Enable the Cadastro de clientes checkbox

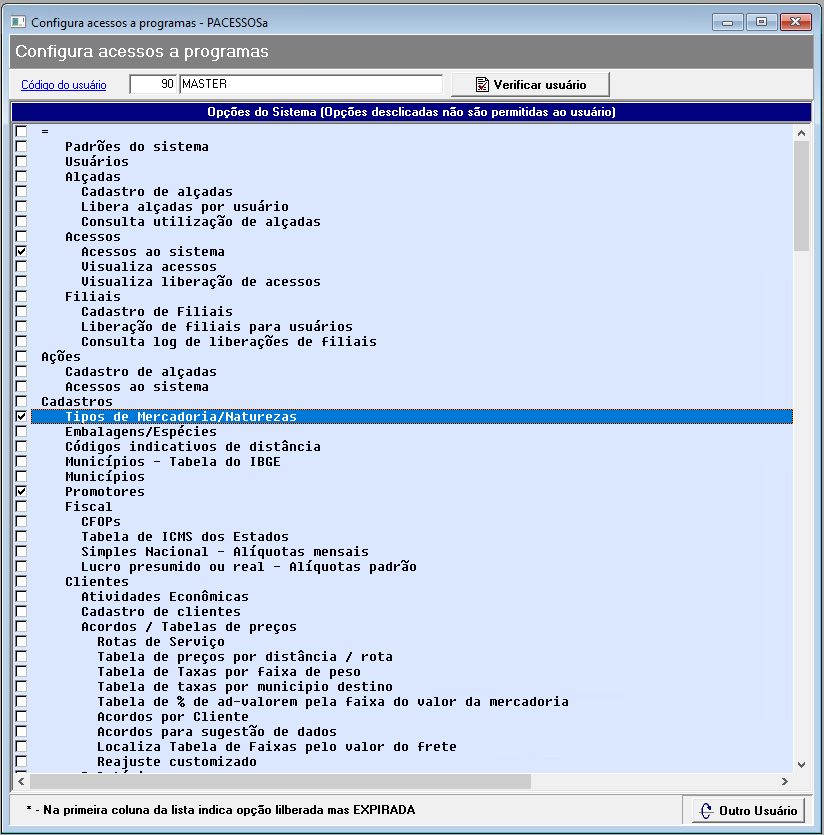pos(21,612)
